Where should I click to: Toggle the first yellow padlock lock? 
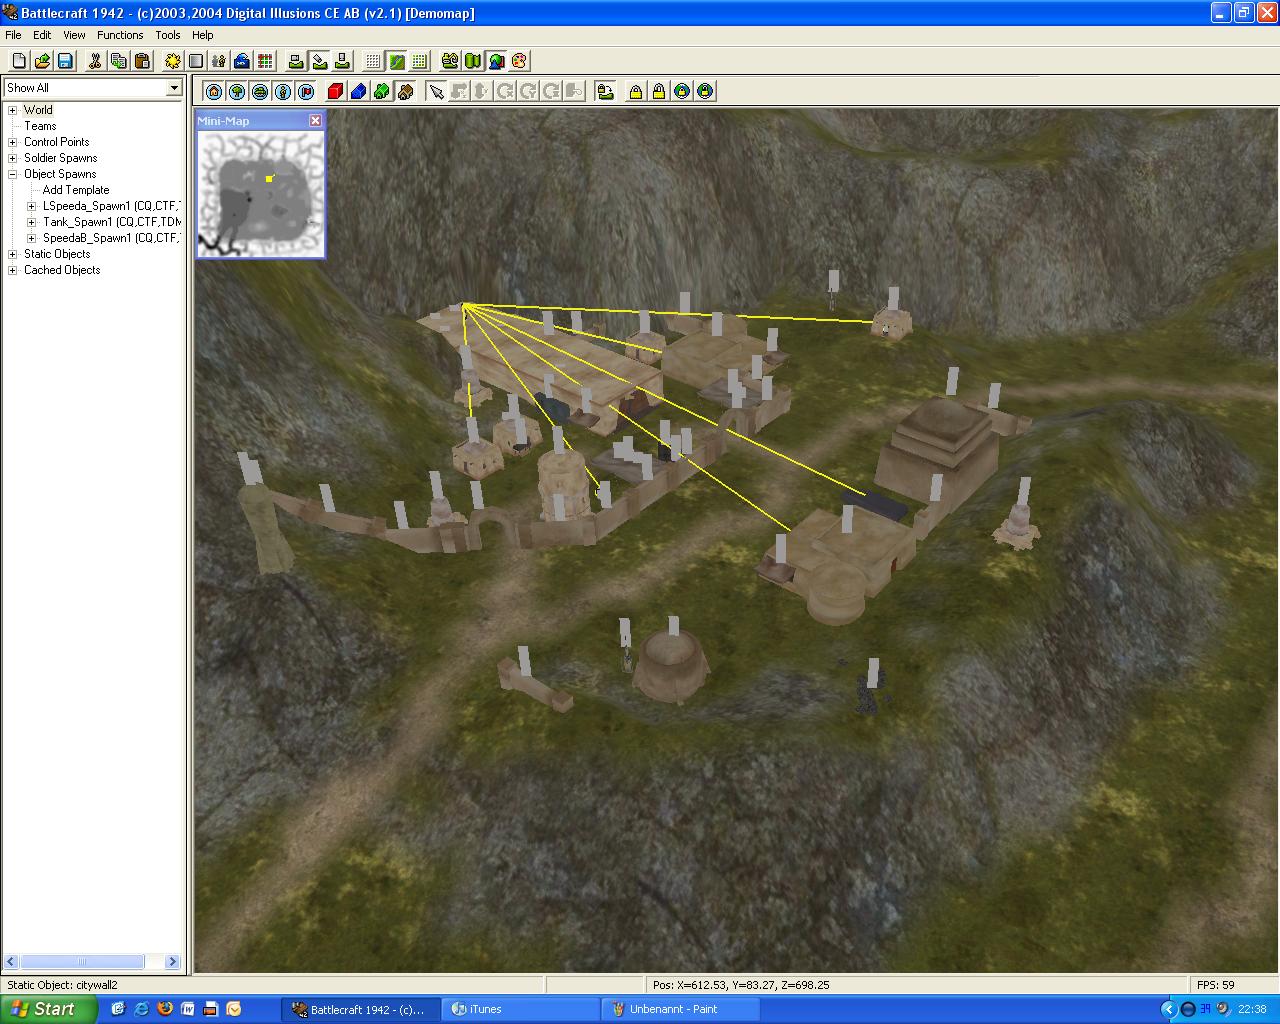coord(635,92)
